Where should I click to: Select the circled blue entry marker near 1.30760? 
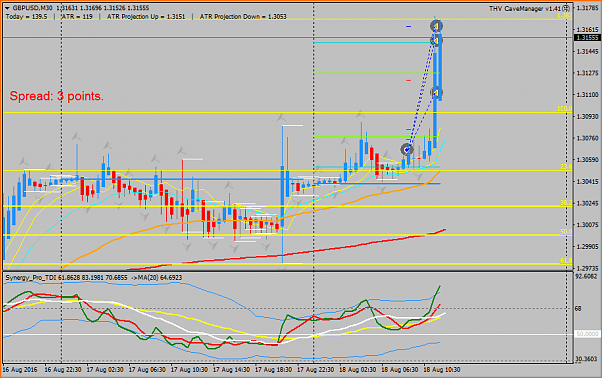pyautogui.click(x=407, y=149)
